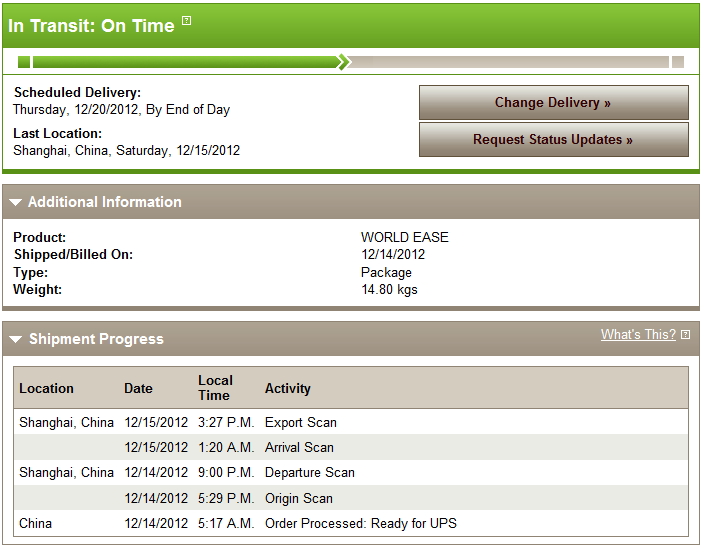This screenshot has width=701, height=545.
Task: Click Shipment Progress header title
Action: [x=96, y=339]
